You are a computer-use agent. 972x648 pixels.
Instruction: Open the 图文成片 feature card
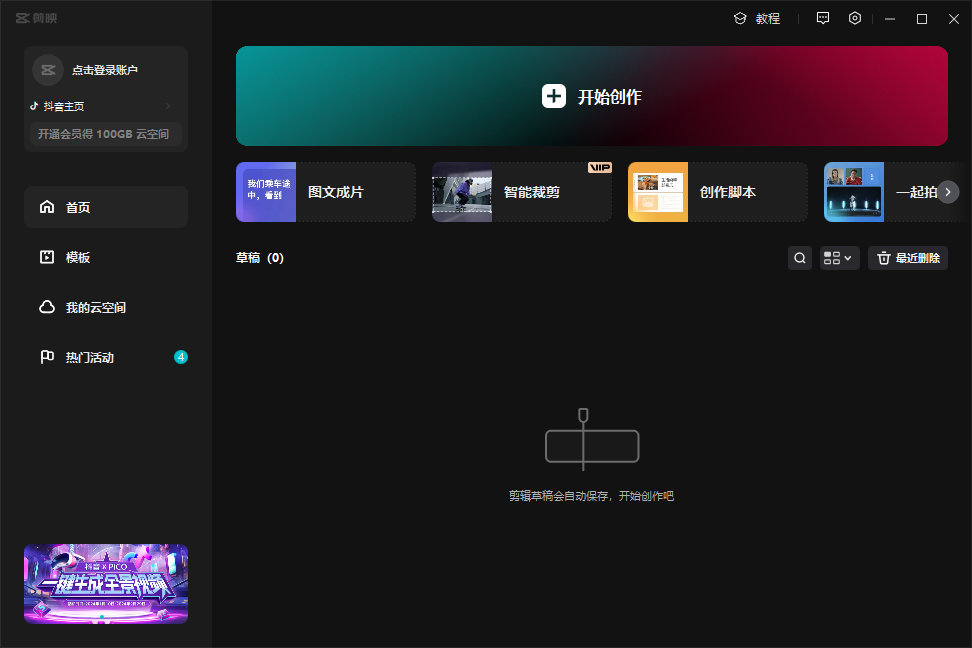(x=325, y=192)
